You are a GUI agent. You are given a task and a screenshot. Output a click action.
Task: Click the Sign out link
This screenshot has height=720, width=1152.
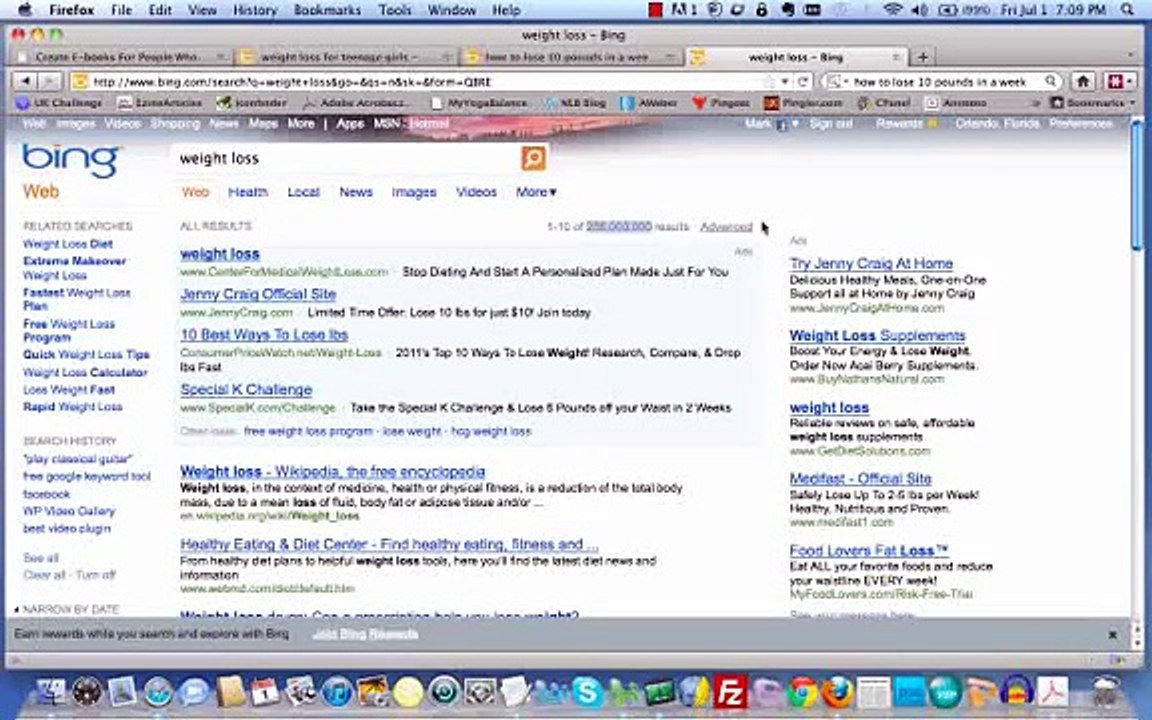[x=831, y=123]
